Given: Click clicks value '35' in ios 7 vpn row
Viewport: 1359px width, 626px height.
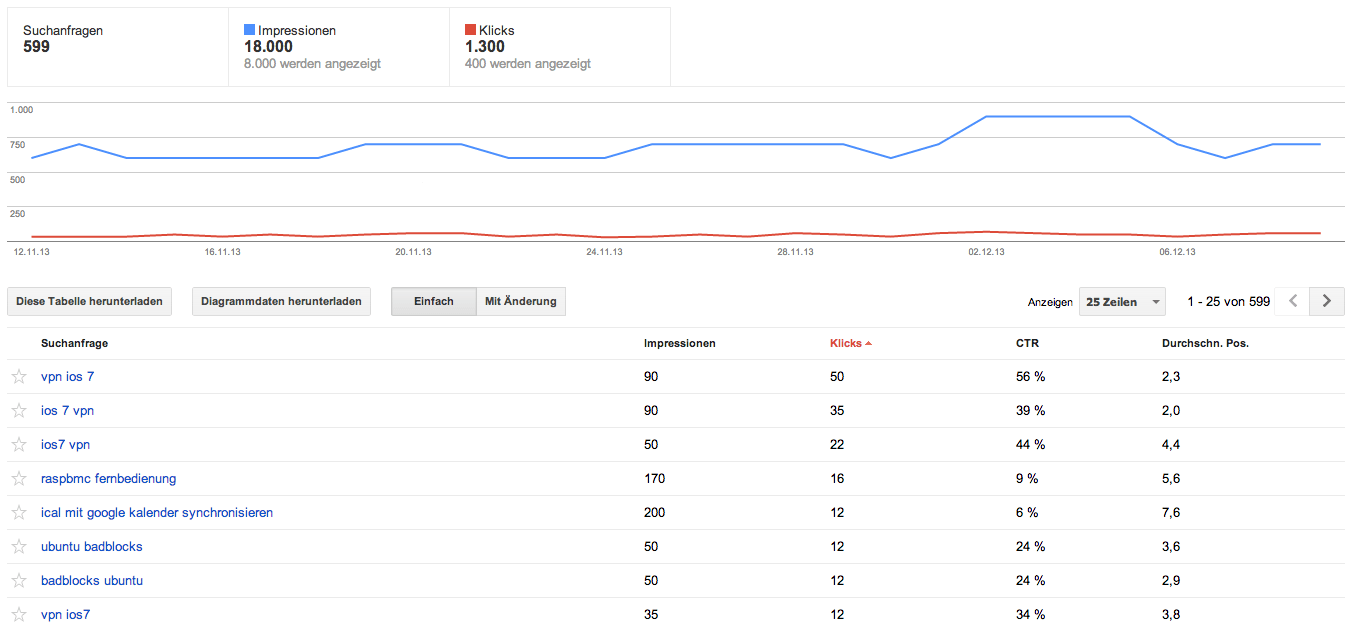Looking at the screenshot, I should coord(837,411).
